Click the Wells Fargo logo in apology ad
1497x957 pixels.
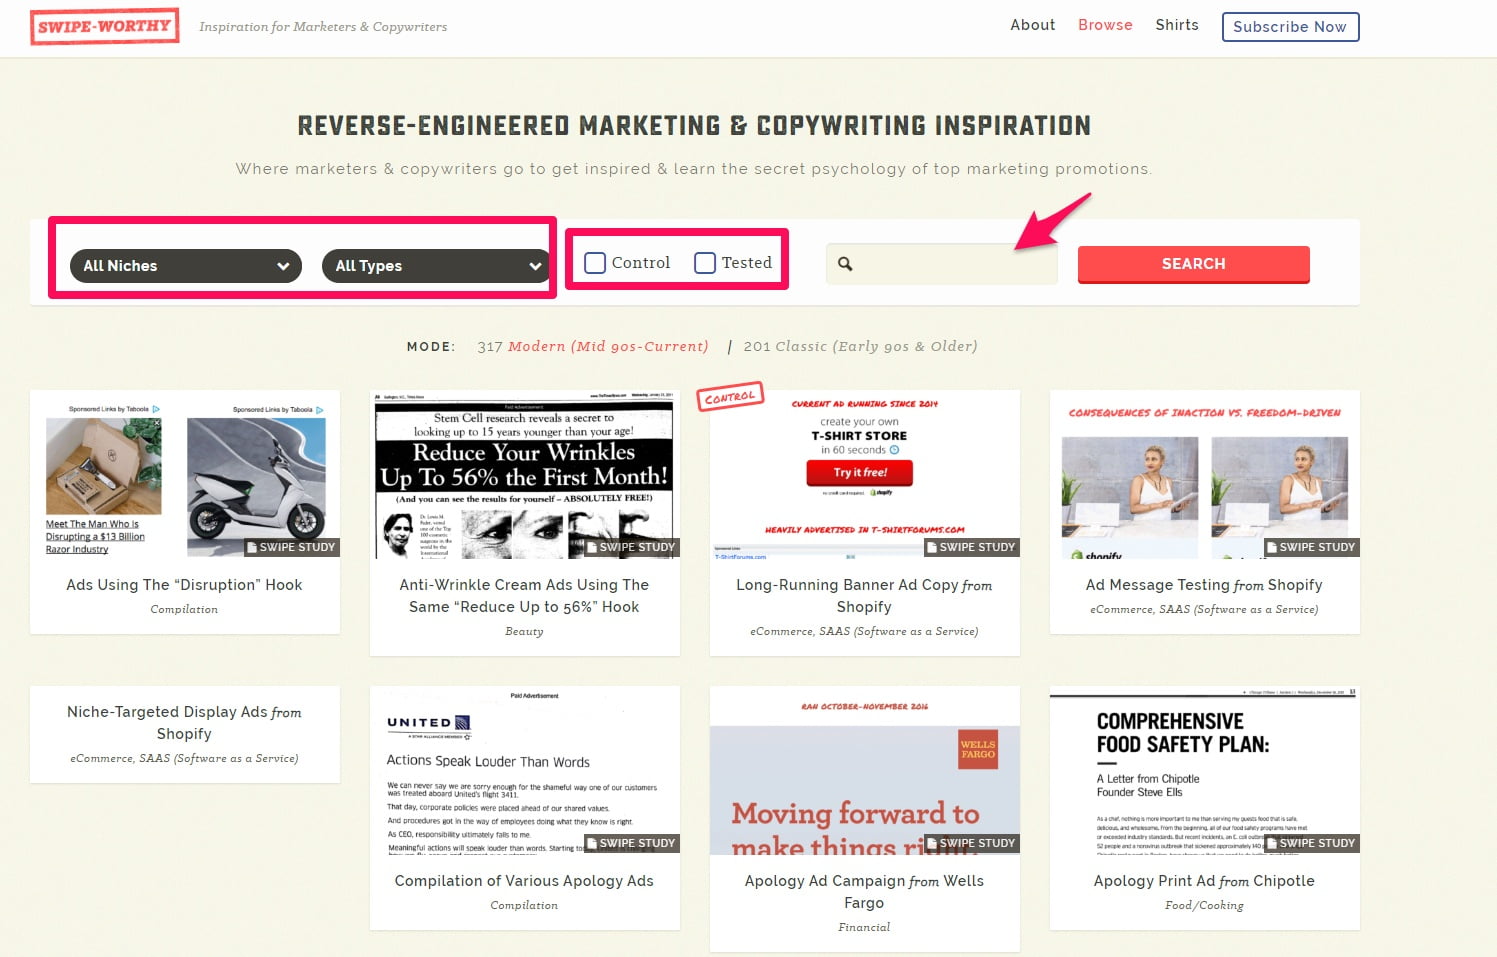978,749
